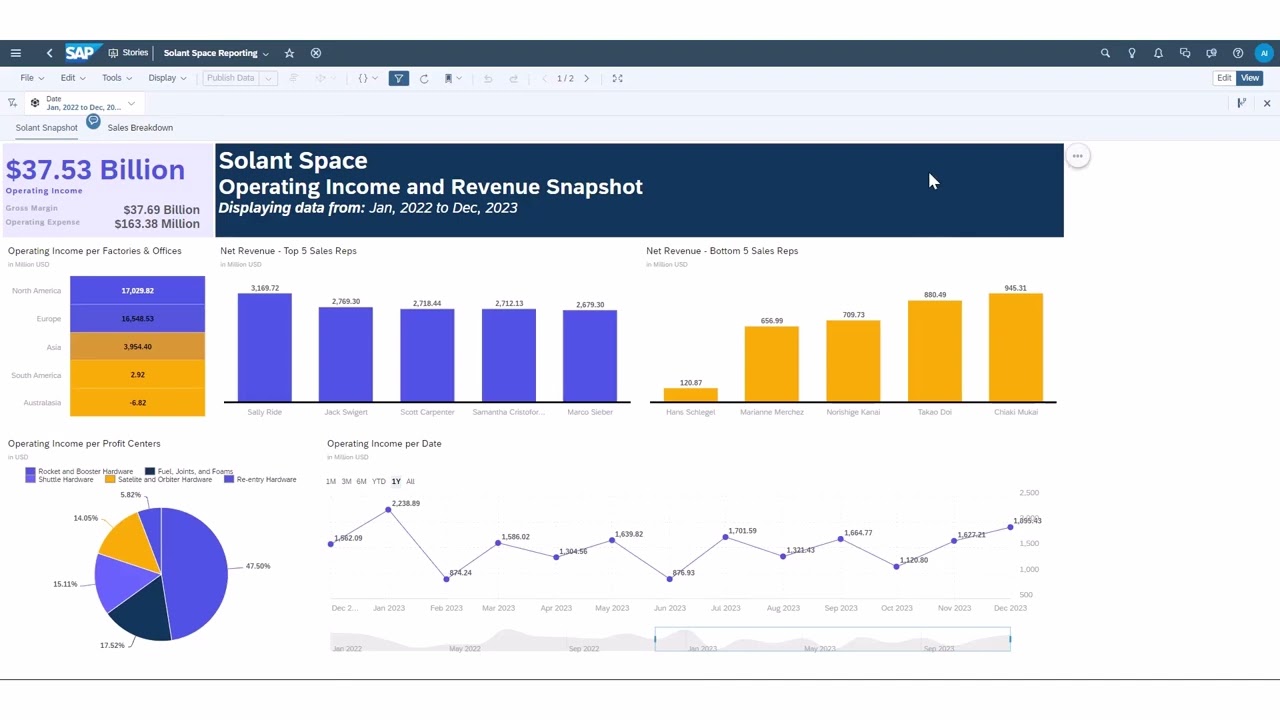Open the bookmark dropdown in toolbar
Screen dimensions: 1280x720
click(452, 78)
